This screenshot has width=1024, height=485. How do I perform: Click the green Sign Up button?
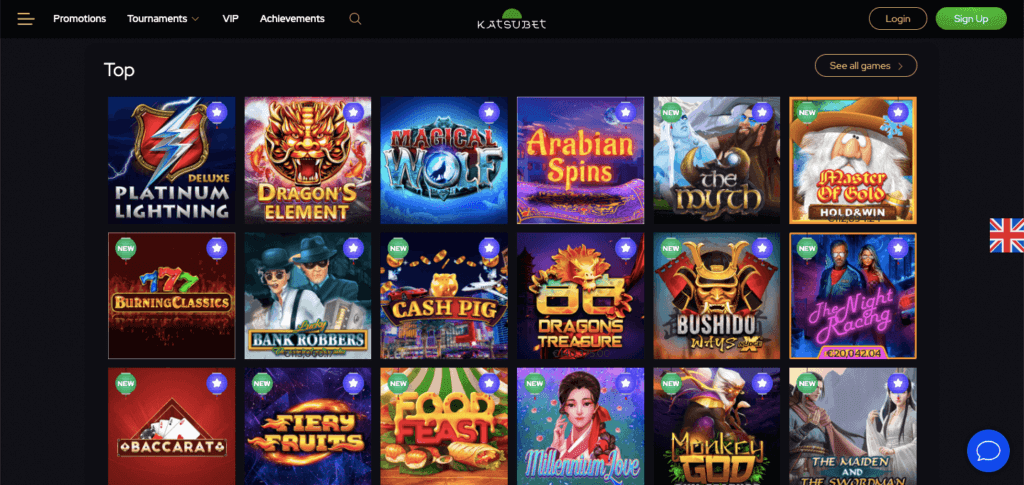tap(971, 19)
